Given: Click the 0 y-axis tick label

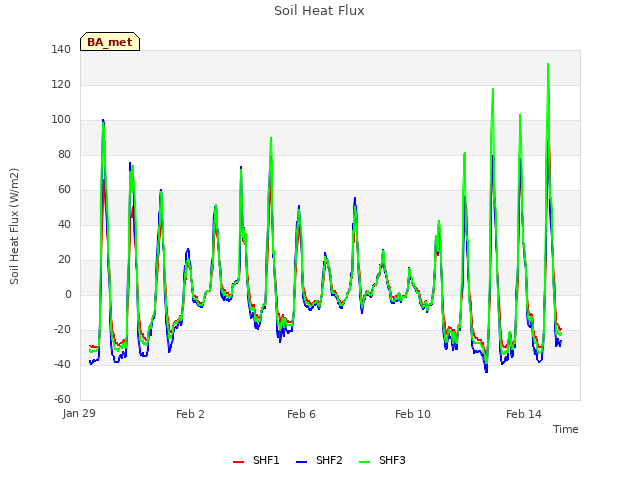Looking at the screenshot, I should (68, 295).
